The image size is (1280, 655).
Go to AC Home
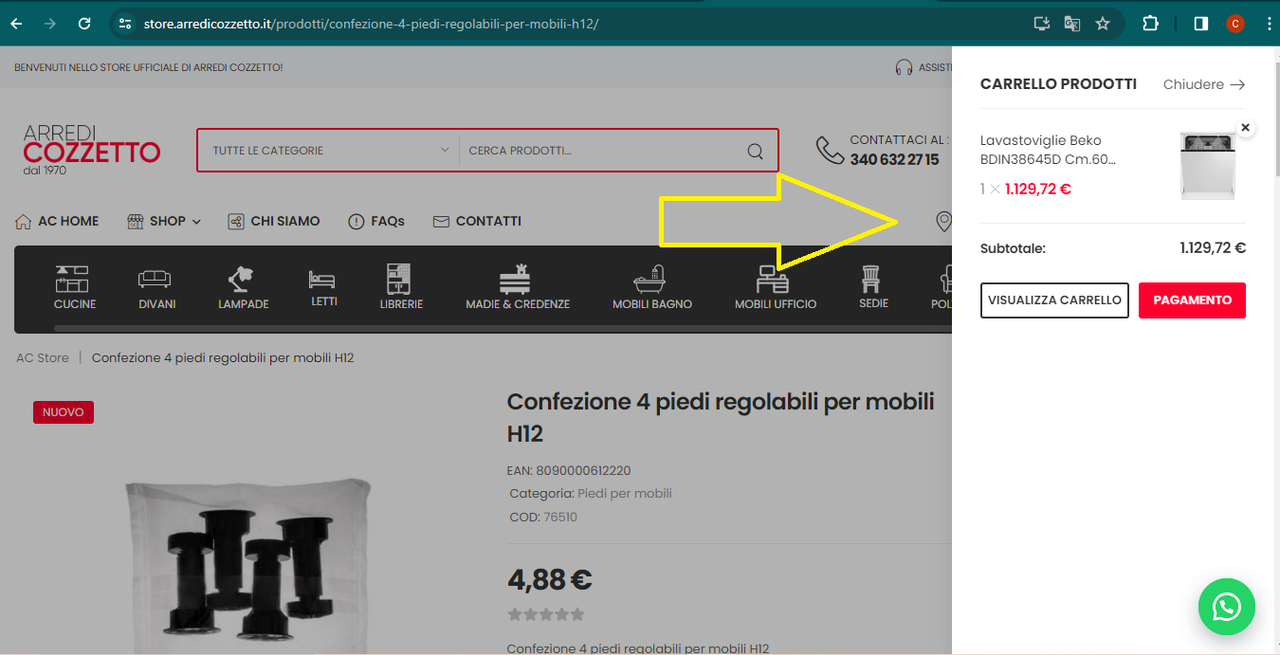pos(57,221)
